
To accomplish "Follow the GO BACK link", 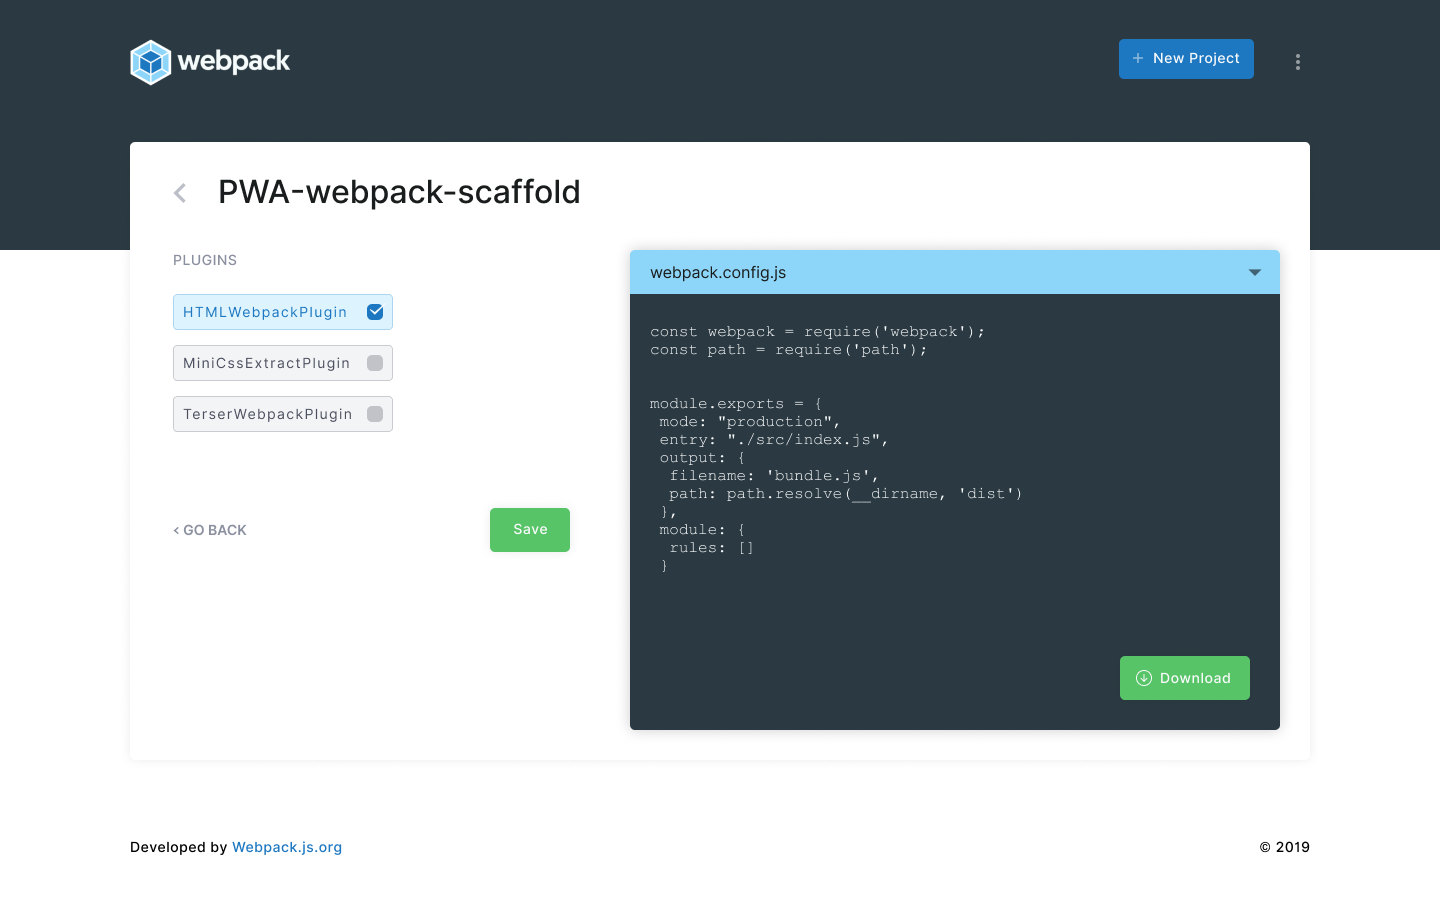I will click(x=210, y=530).
